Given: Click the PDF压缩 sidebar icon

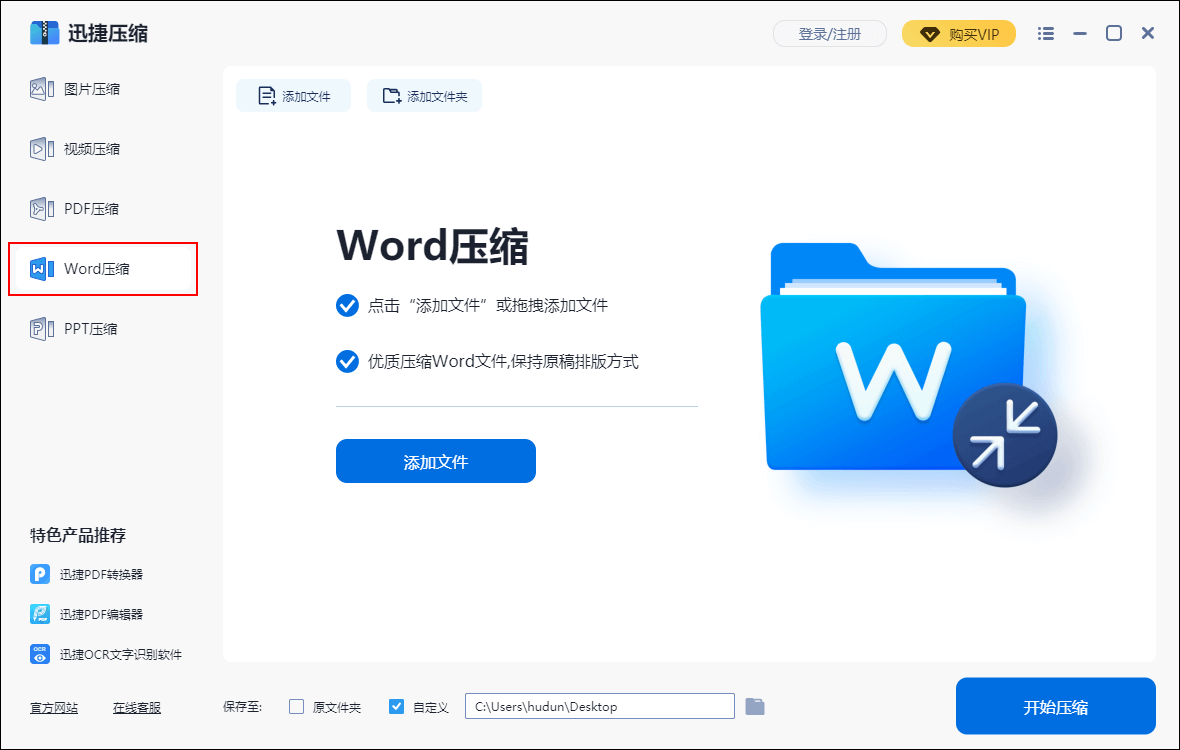Looking at the screenshot, I should tap(41, 209).
